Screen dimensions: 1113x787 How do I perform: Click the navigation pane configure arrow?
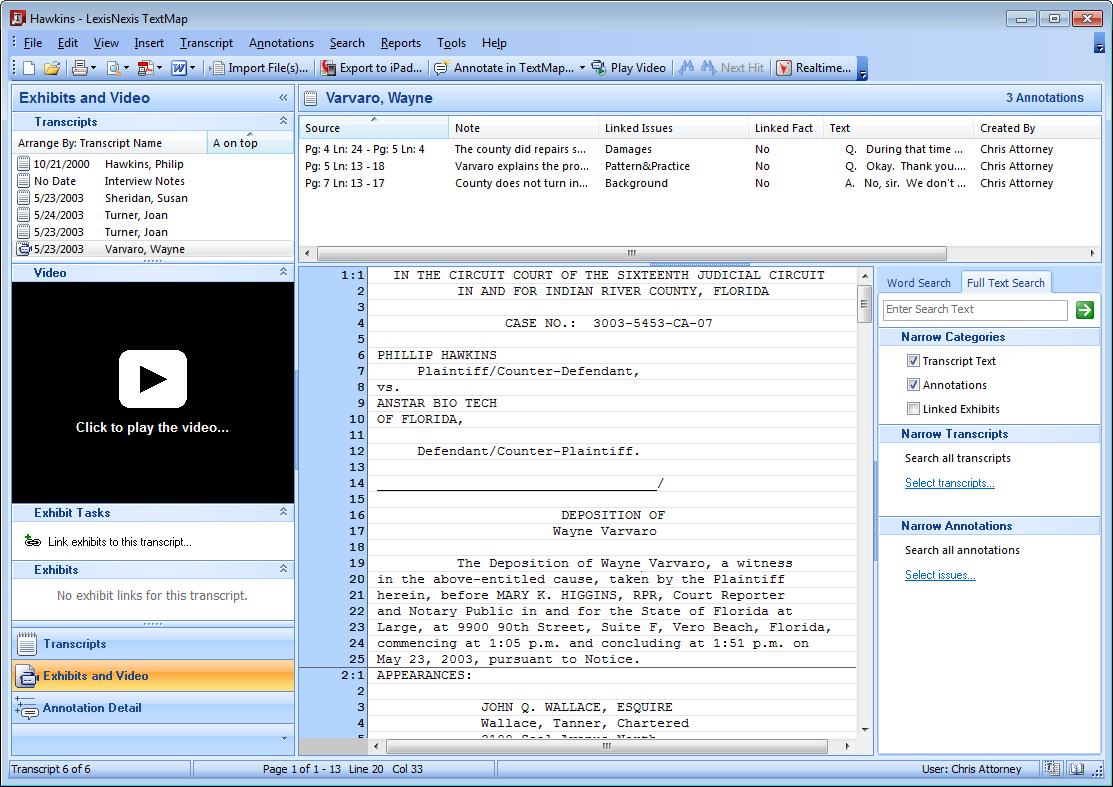[x=284, y=739]
